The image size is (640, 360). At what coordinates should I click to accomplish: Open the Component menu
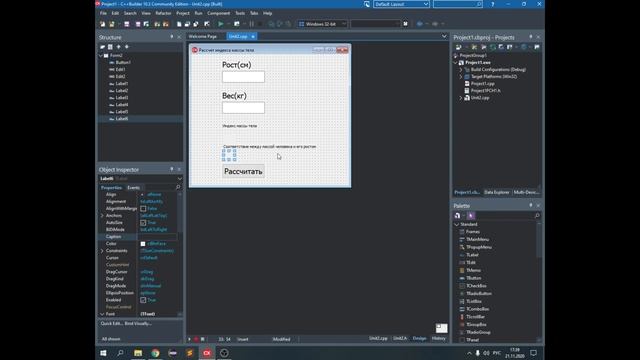pos(218,13)
